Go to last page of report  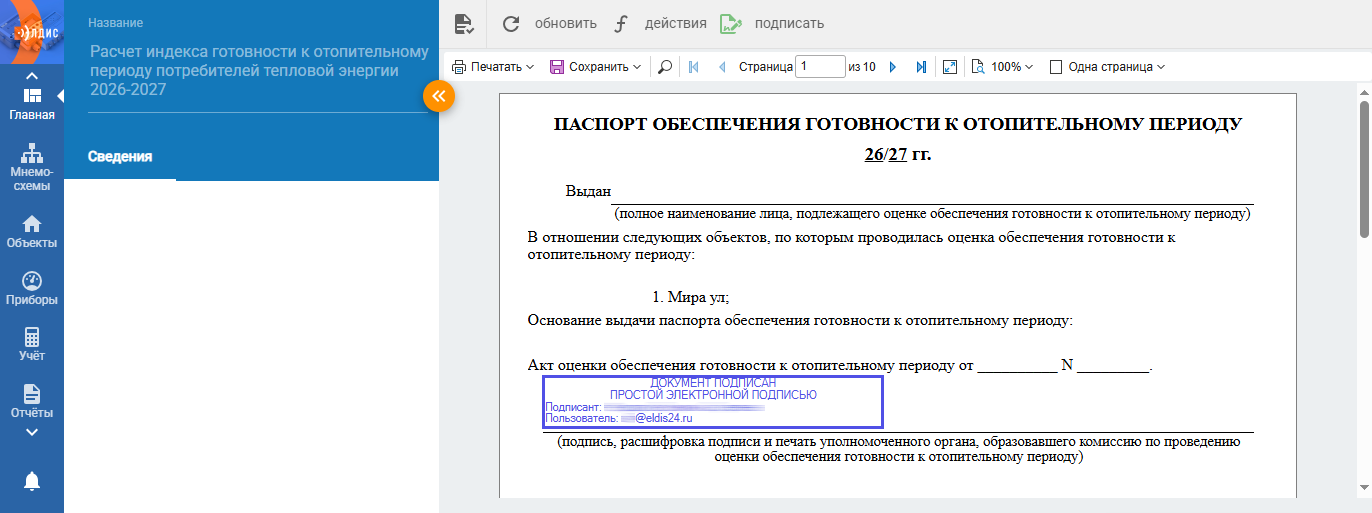click(x=921, y=67)
